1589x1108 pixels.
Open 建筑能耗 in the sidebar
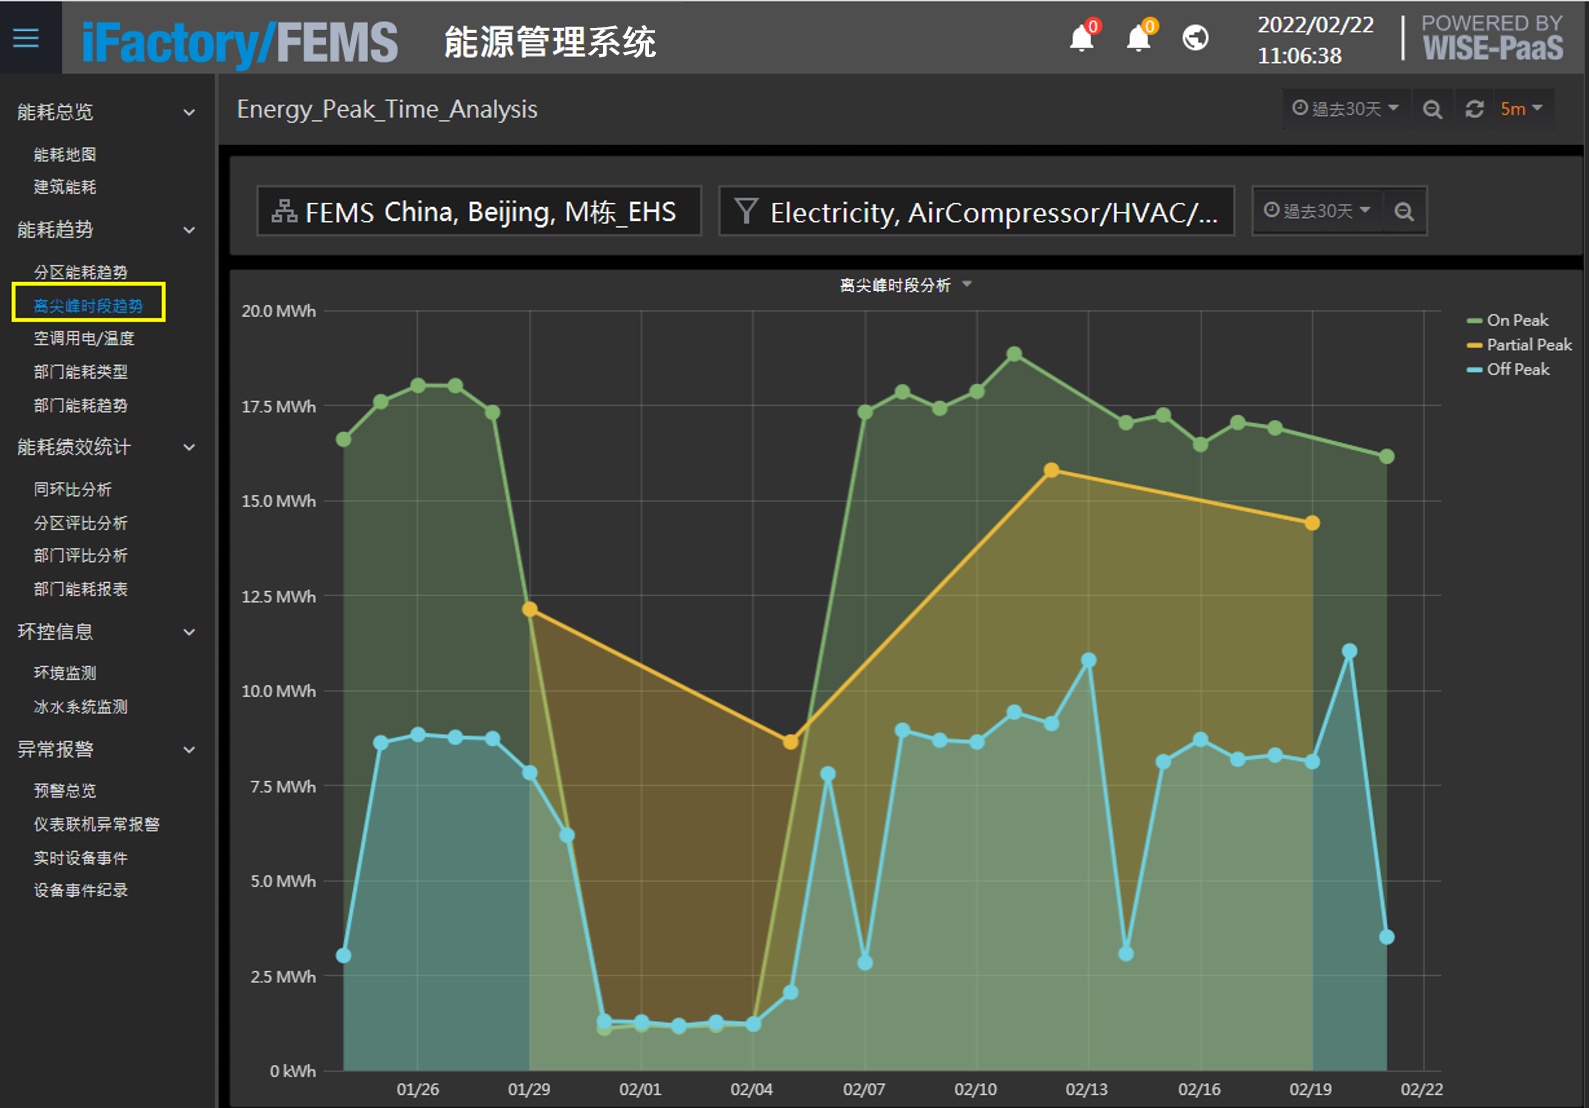(65, 187)
